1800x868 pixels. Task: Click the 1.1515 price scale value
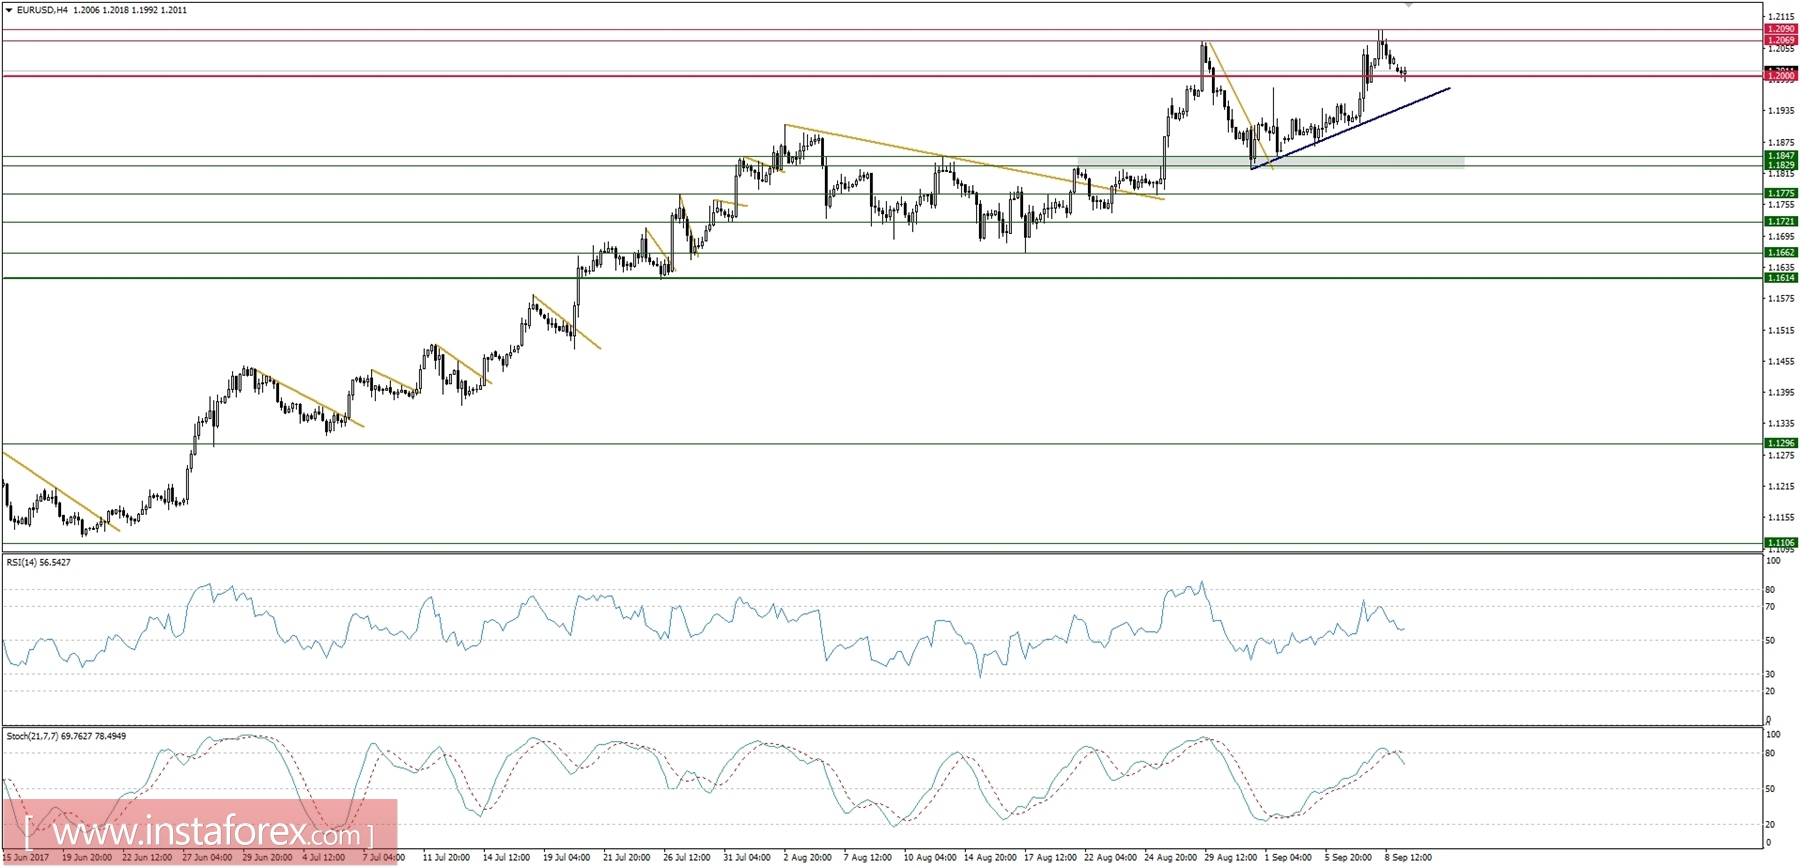[x=1781, y=330]
